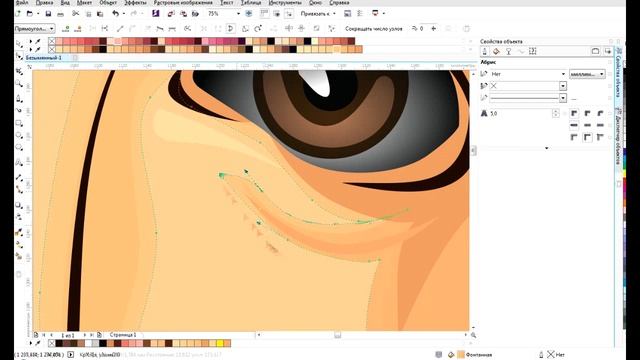
Task: Open the Привязать к snap dropdown
Action: (318, 13)
